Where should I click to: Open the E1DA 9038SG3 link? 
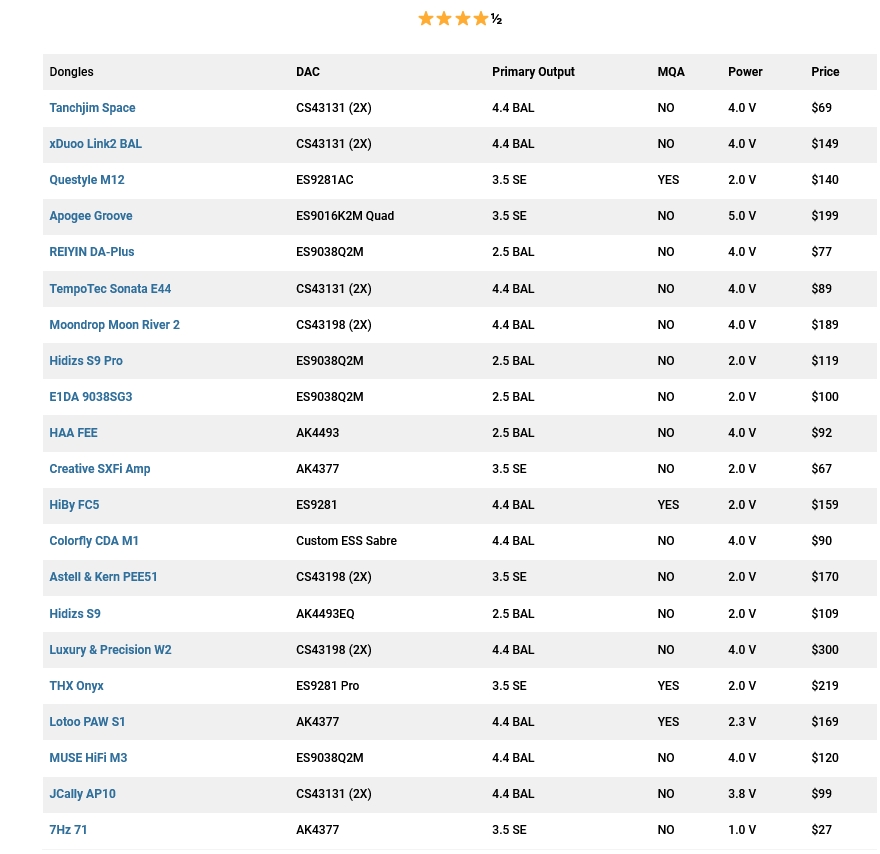coord(91,397)
